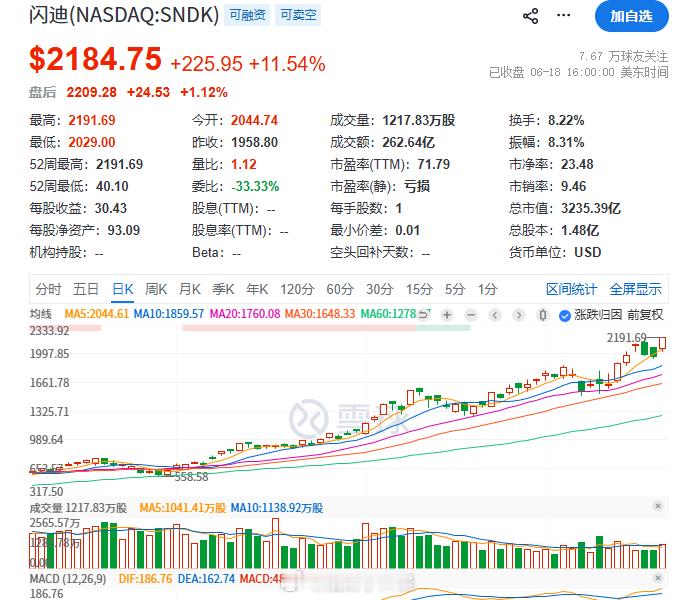Click the 货币单位 value USD
The width and height of the screenshot is (699, 600).
tap(588, 253)
